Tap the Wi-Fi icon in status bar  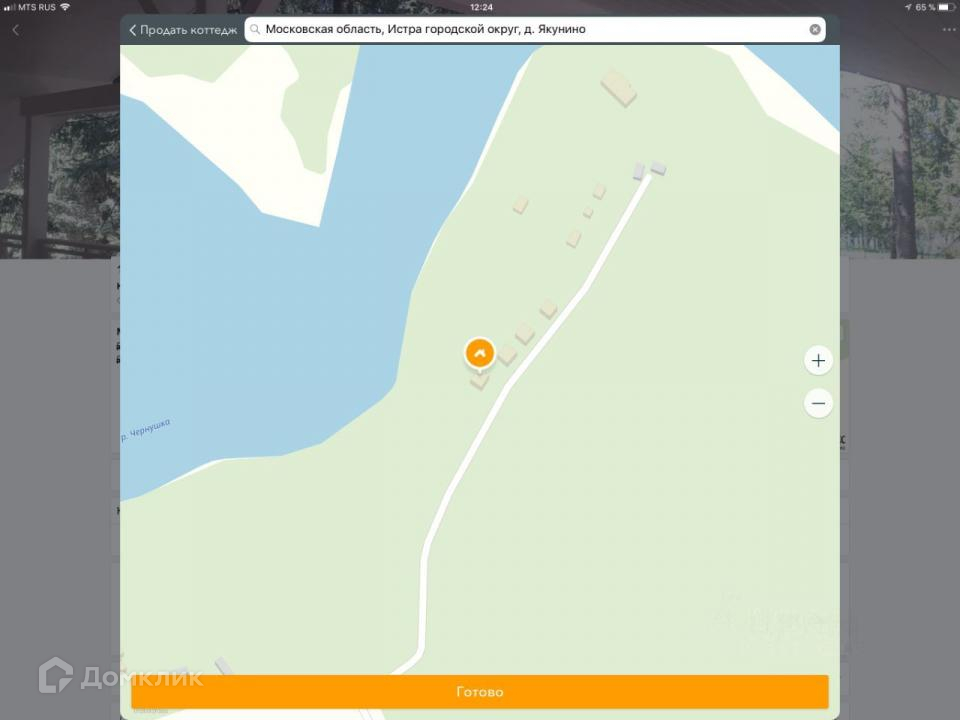coord(65,7)
